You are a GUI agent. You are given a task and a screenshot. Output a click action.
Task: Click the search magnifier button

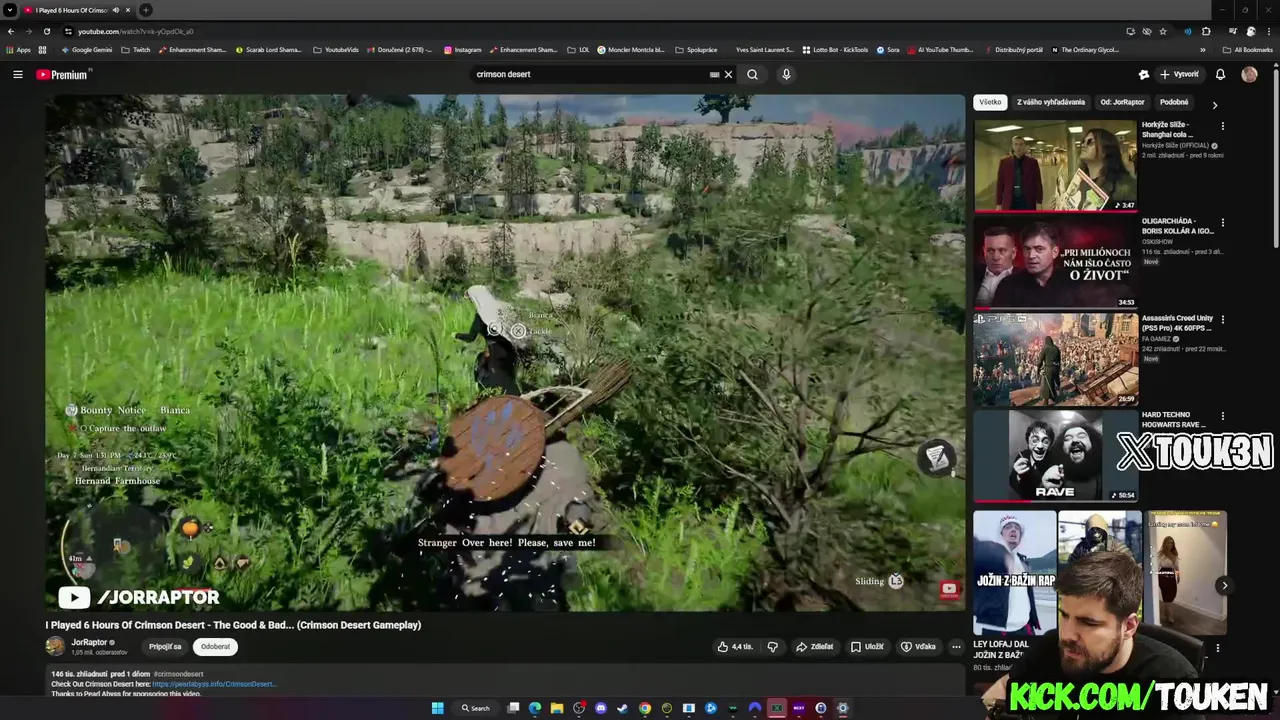tap(752, 74)
